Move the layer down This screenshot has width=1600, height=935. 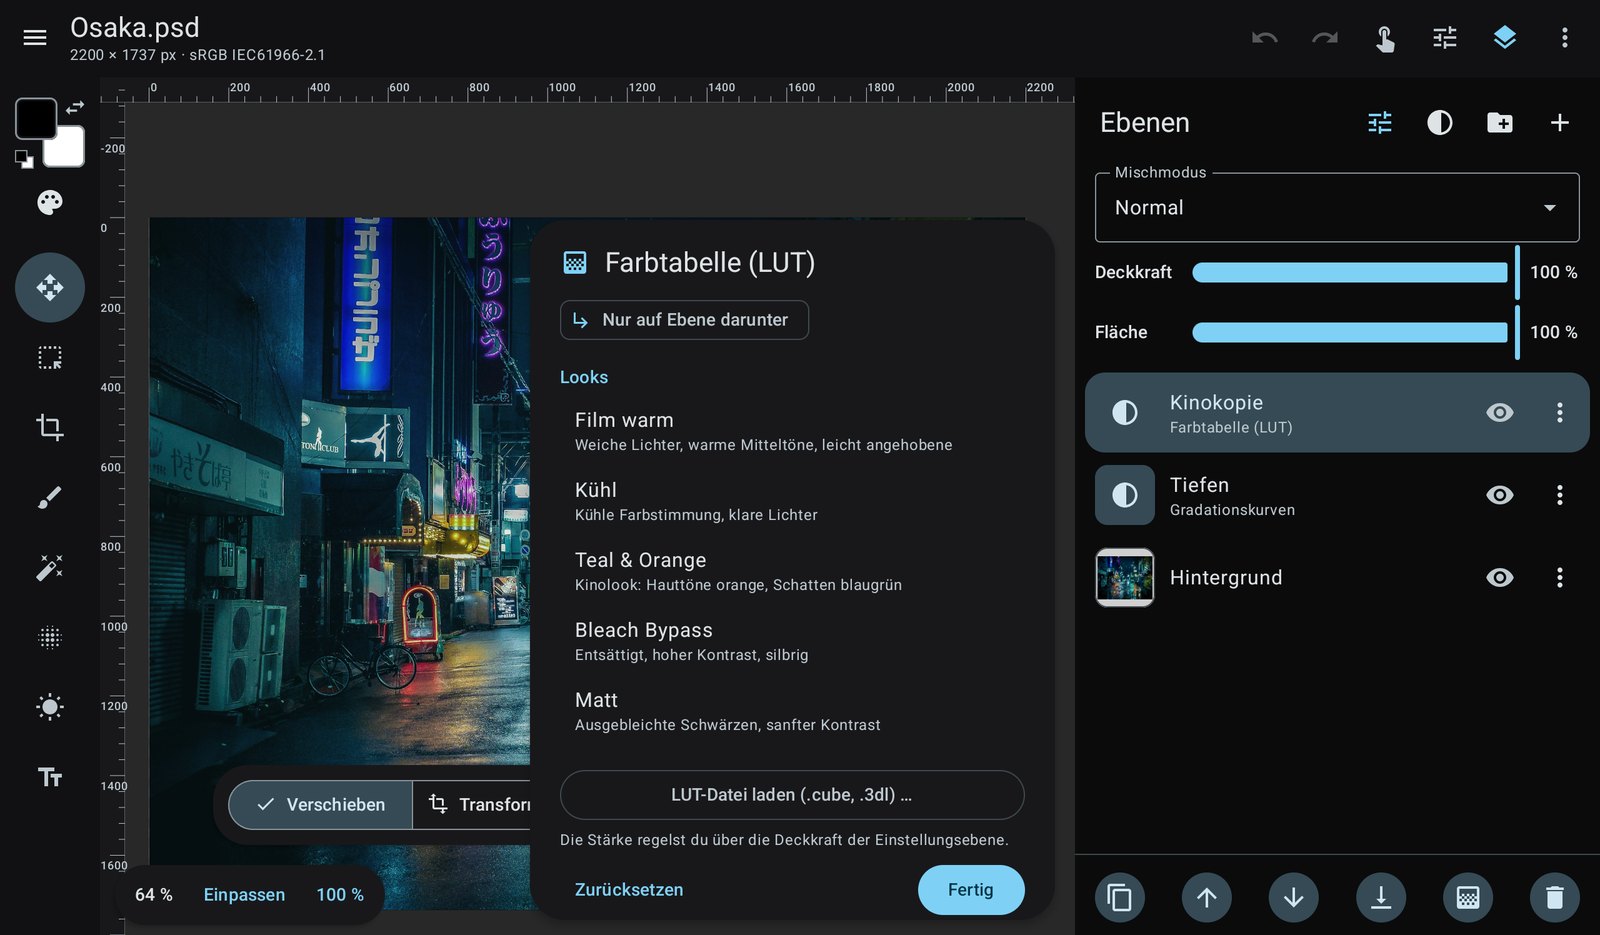[1294, 898]
